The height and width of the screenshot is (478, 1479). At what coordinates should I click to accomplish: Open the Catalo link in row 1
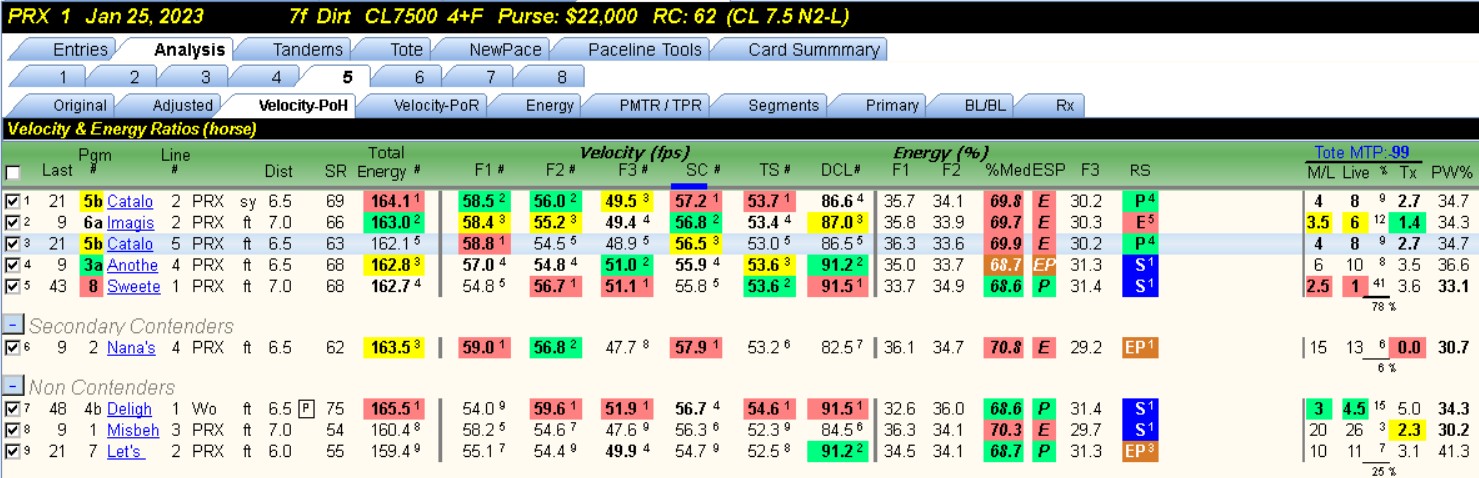(x=131, y=202)
